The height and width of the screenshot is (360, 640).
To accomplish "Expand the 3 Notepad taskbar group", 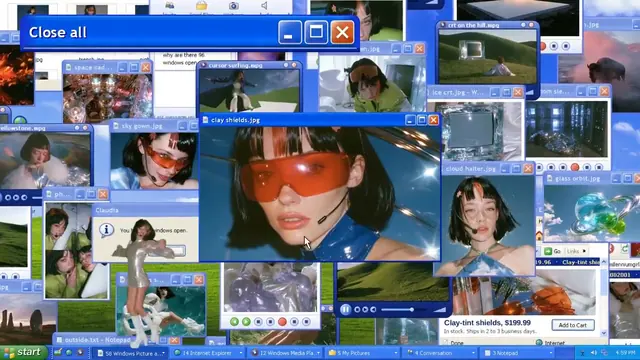I will pyautogui.click(x=516, y=353).
